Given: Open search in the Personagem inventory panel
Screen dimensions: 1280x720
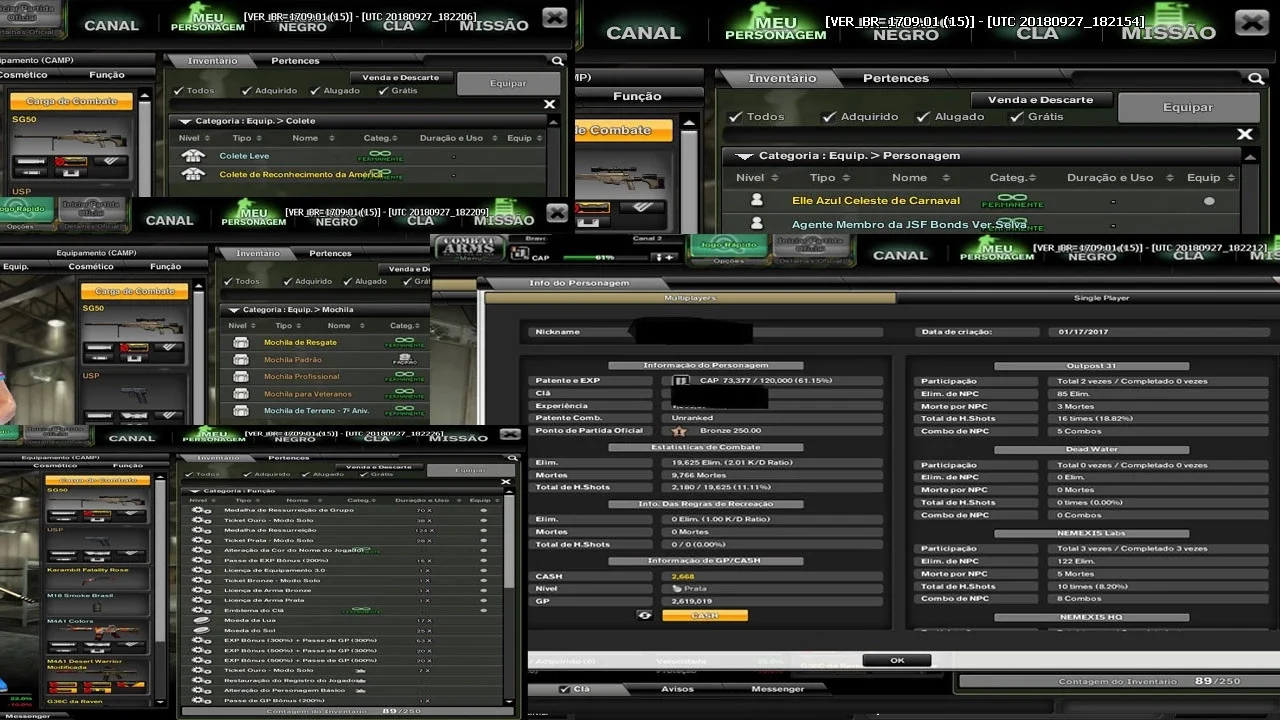Looking at the screenshot, I should [1255, 78].
